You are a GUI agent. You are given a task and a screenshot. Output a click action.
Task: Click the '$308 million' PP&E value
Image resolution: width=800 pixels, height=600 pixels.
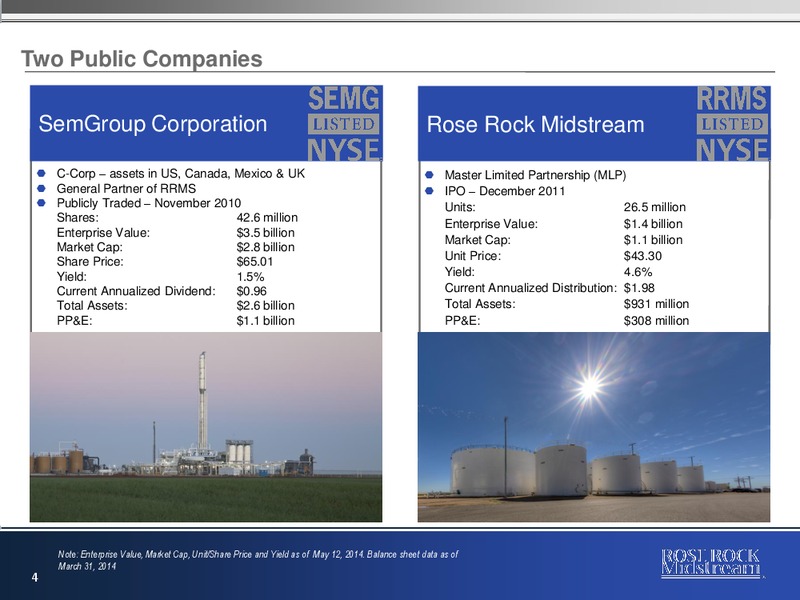[x=656, y=321]
